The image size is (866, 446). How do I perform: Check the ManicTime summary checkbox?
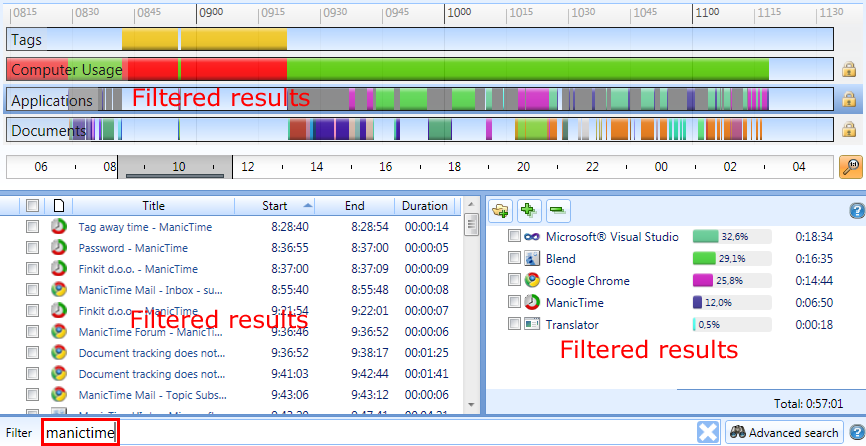tap(514, 301)
